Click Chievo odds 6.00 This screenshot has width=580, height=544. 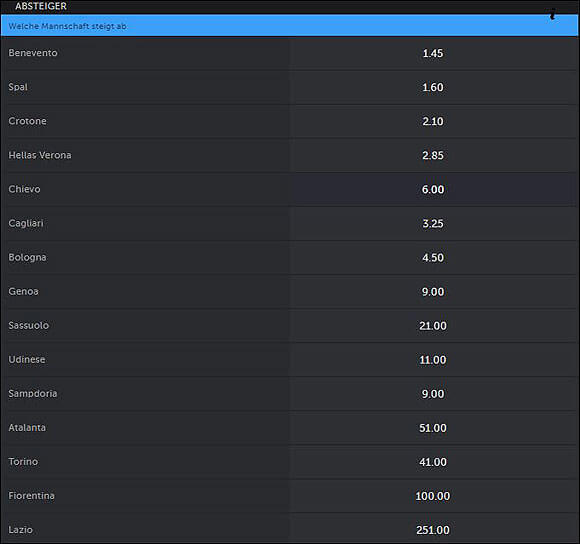click(x=433, y=189)
